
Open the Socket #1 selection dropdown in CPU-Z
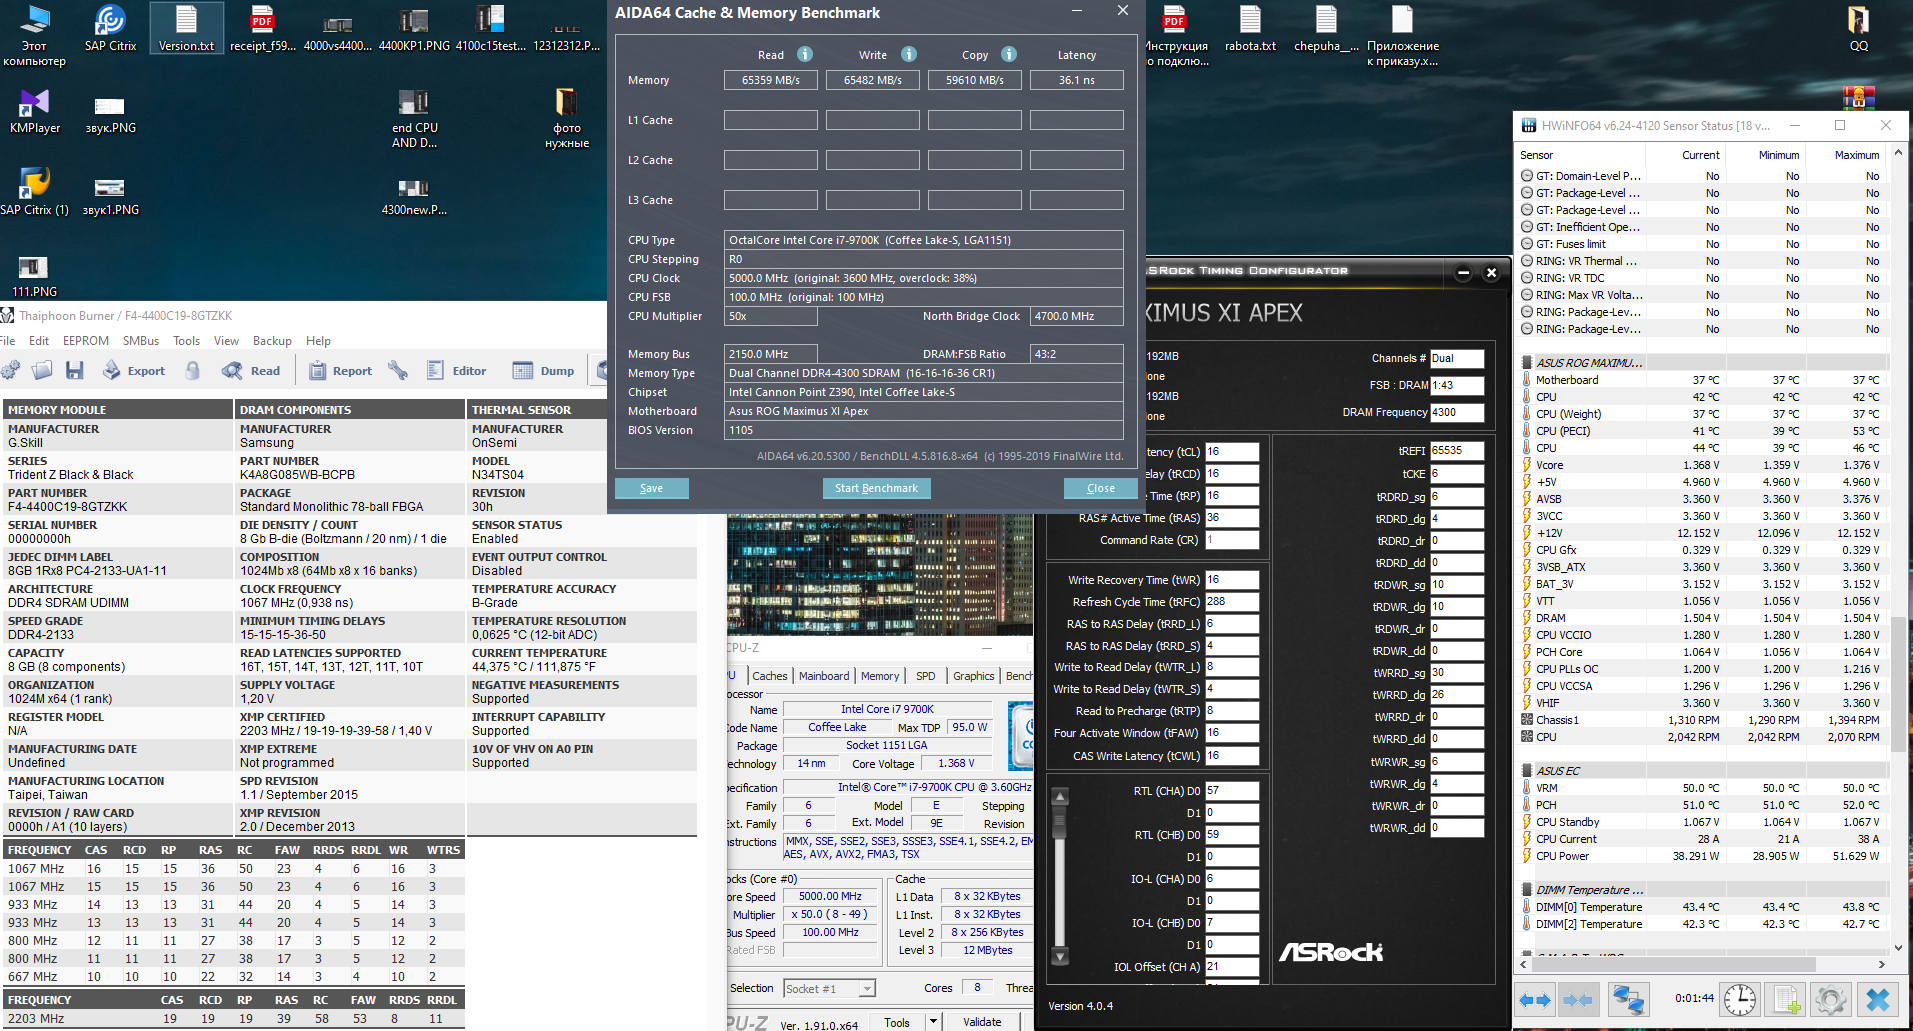click(x=830, y=989)
